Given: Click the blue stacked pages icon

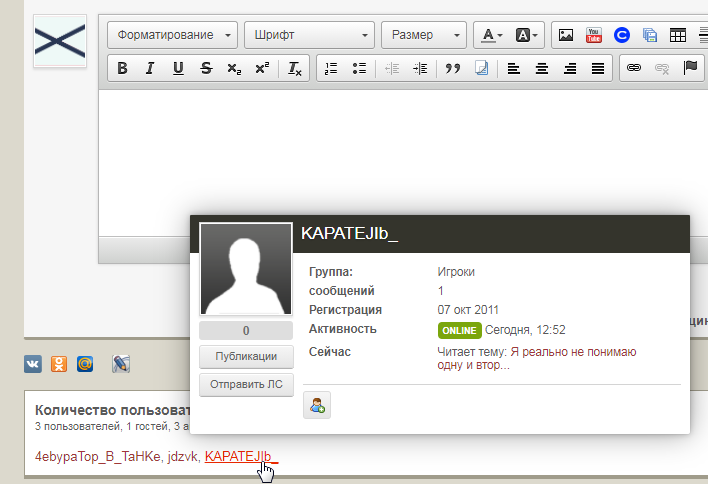Looking at the screenshot, I should click(650, 35).
